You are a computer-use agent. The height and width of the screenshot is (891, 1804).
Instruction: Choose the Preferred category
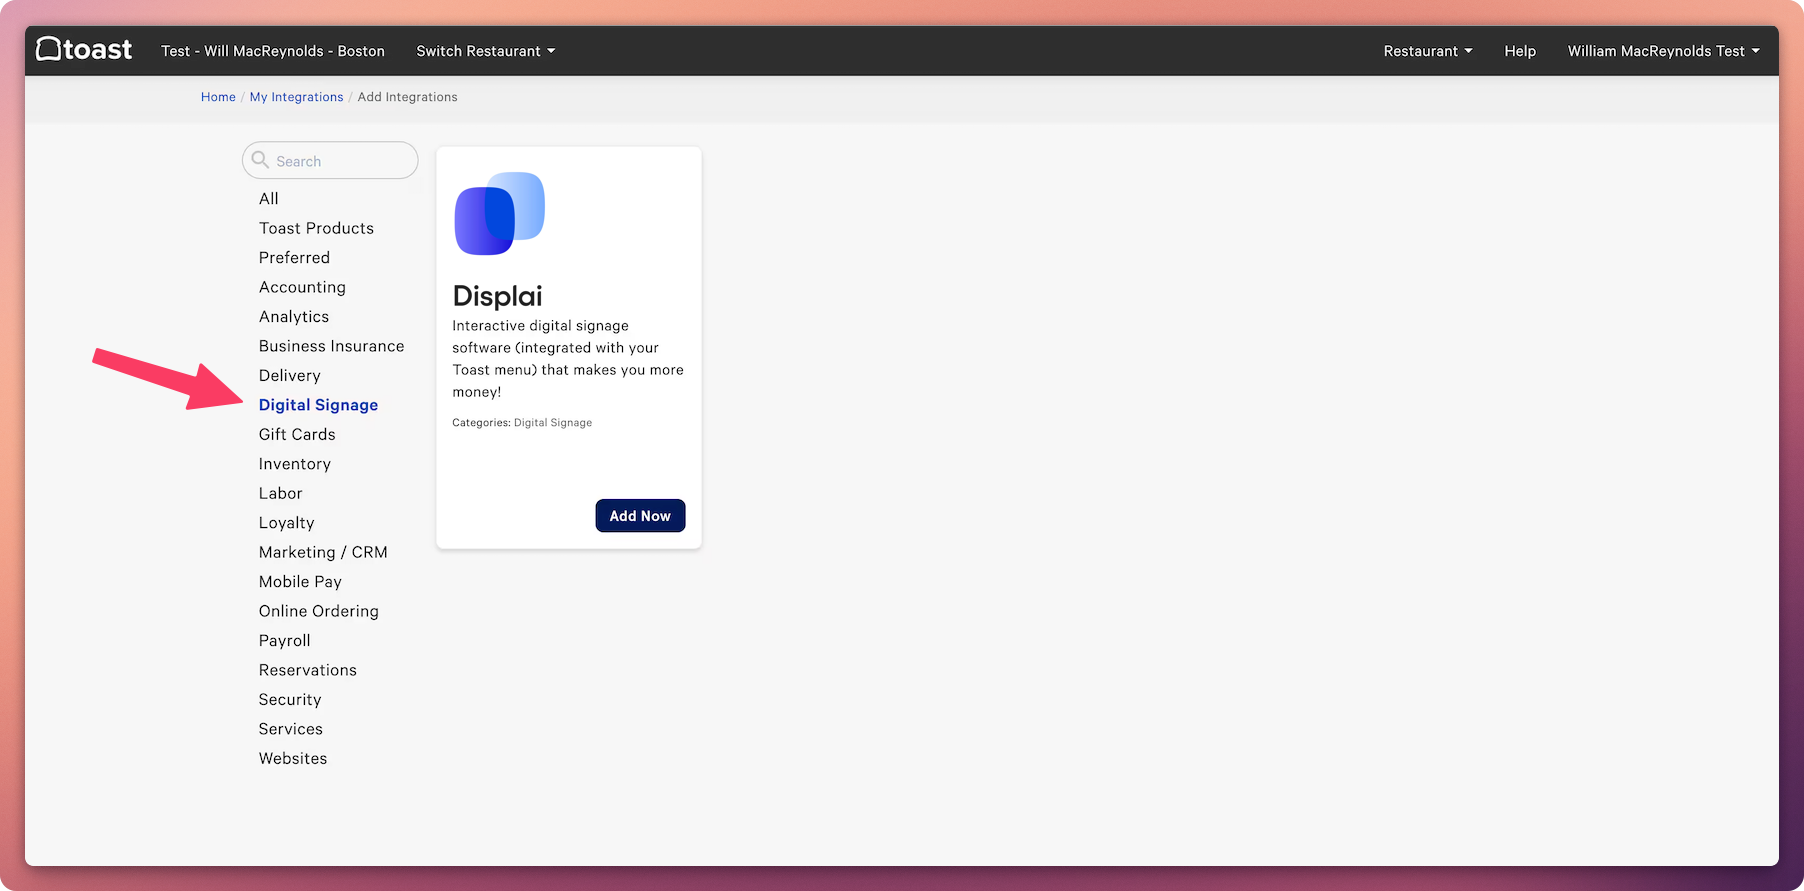(294, 258)
